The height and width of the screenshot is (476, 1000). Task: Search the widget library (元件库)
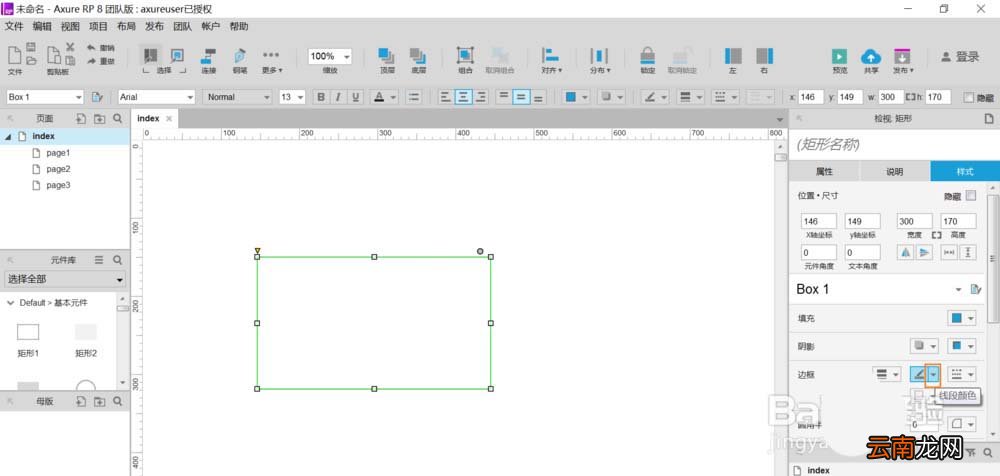coord(117,260)
